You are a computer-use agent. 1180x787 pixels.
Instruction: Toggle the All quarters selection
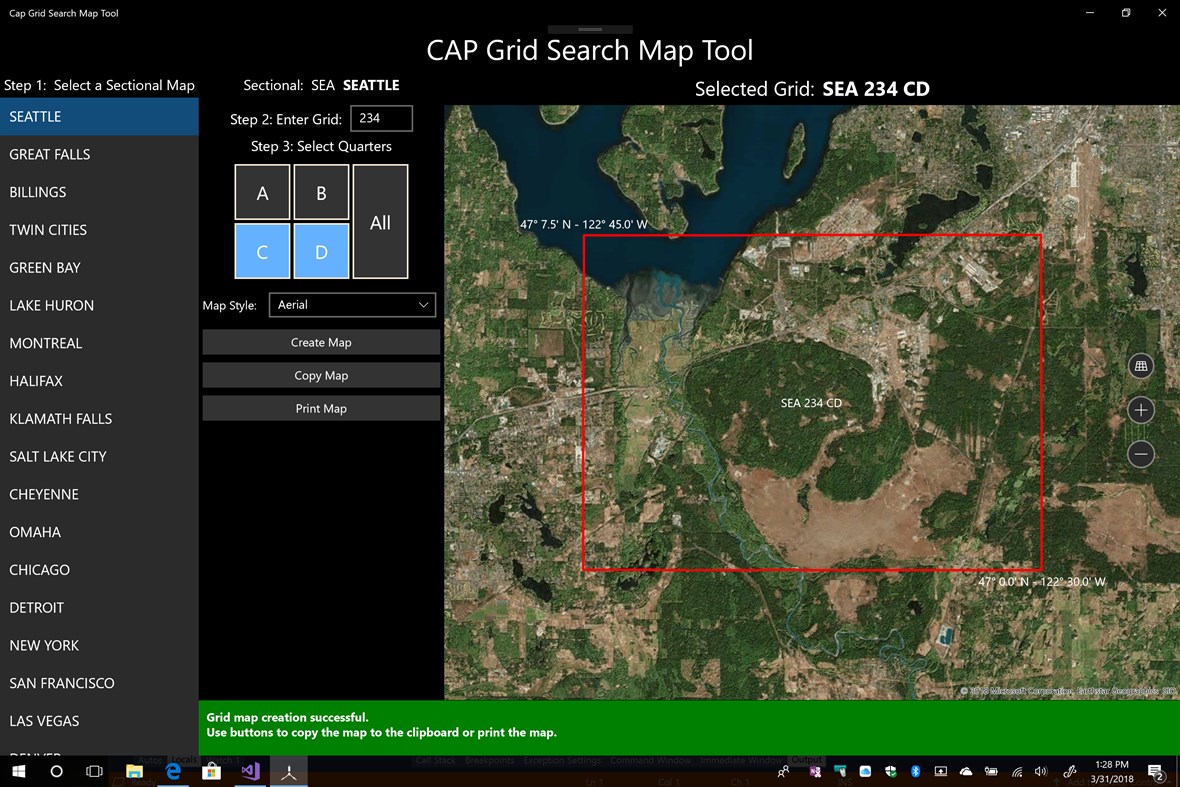(x=380, y=221)
